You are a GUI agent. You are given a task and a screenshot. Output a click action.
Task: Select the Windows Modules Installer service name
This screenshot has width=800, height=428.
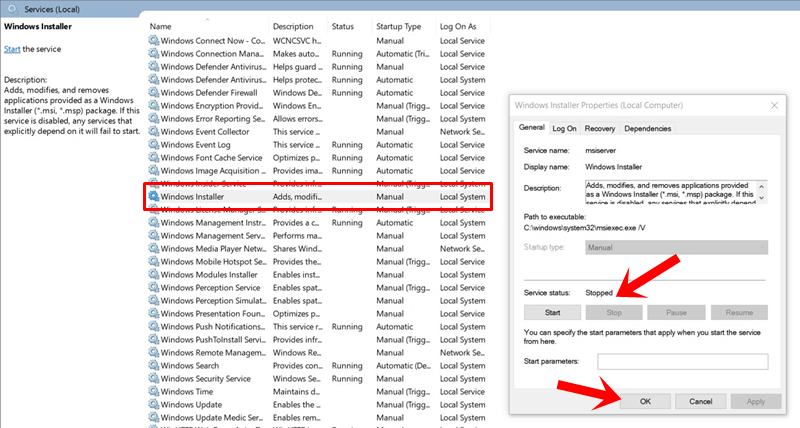(x=209, y=274)
